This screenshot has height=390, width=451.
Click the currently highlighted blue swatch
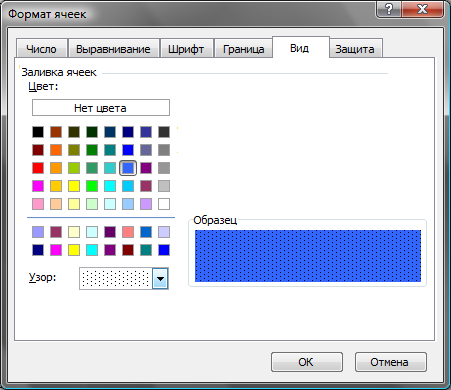click(128, 168)
